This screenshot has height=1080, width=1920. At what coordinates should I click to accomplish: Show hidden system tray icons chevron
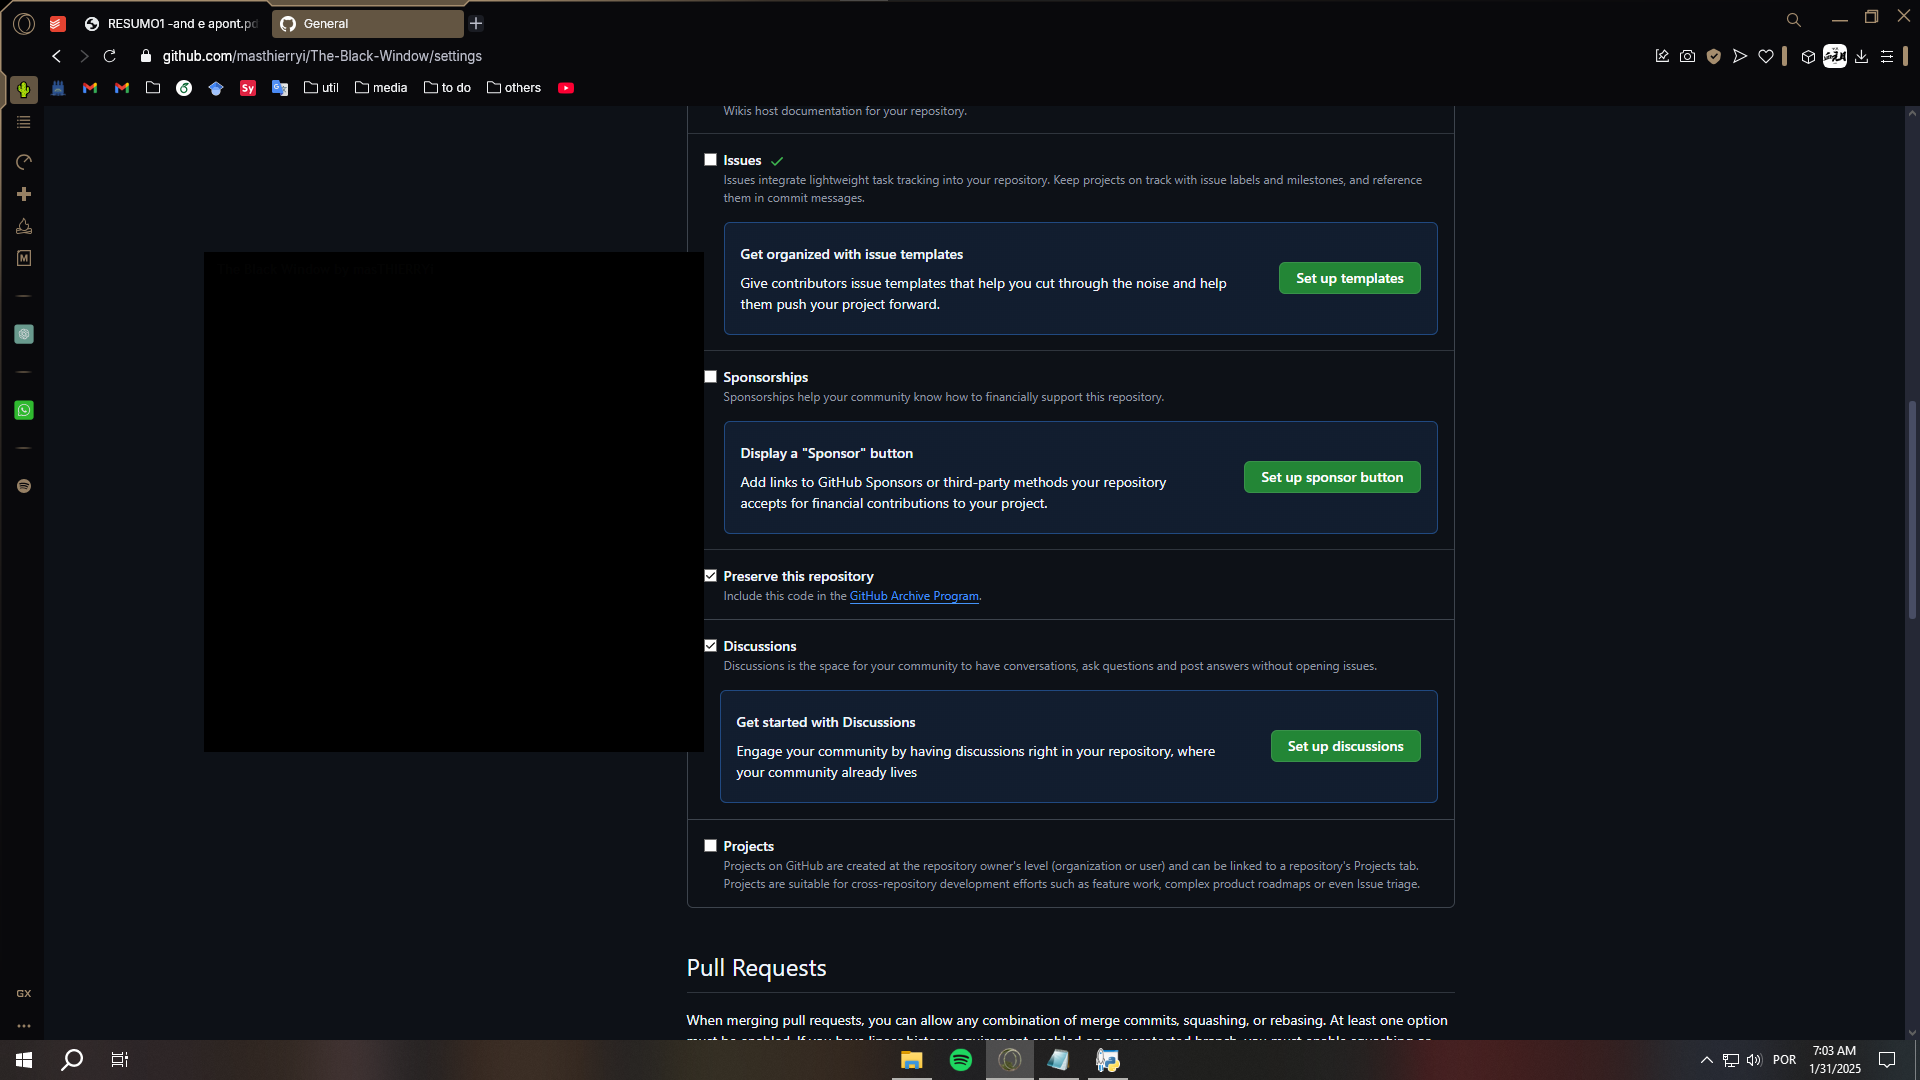click(1707, 1060)
